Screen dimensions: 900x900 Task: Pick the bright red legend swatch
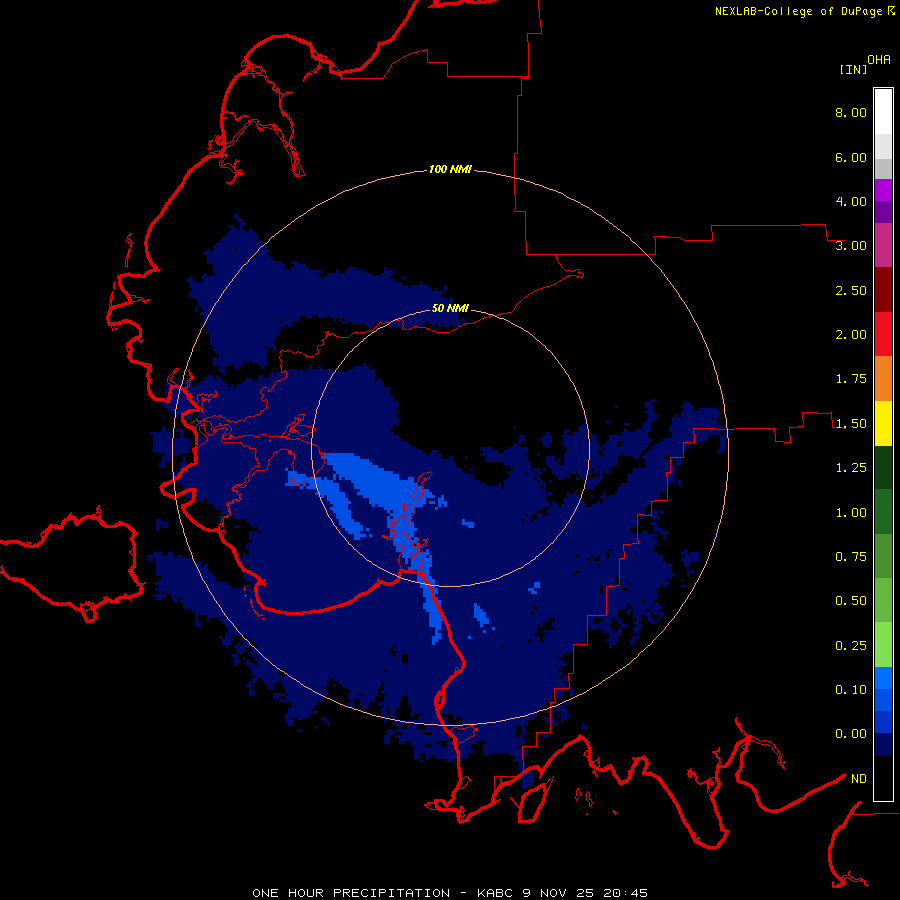883,334
